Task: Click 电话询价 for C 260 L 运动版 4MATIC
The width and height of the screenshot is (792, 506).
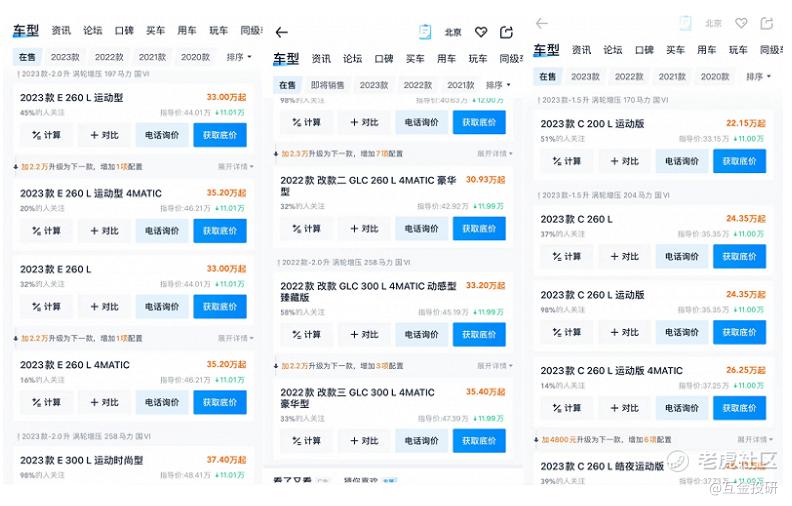Action: (x=682, y=408)
